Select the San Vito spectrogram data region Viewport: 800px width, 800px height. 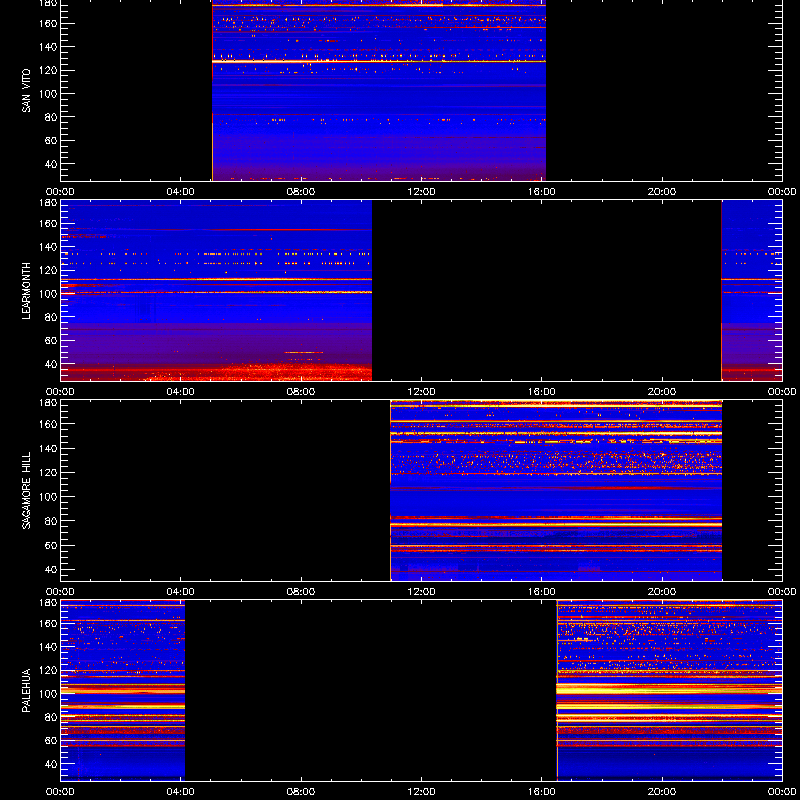pos(379,90)
